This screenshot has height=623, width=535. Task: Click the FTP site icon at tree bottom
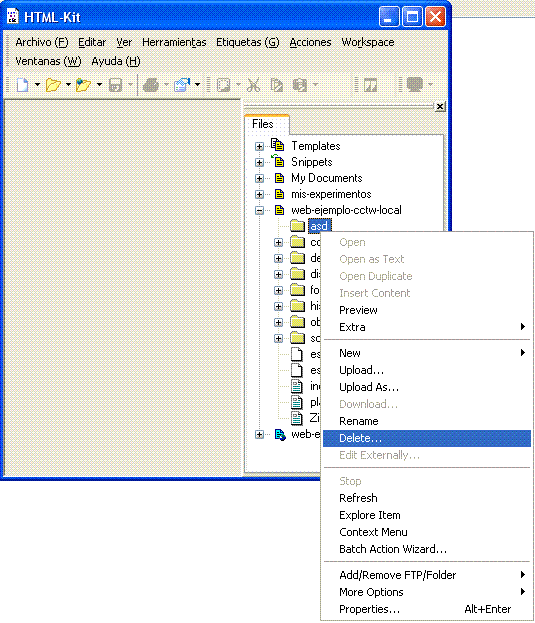pyautogui.click(x=280, y=435)
